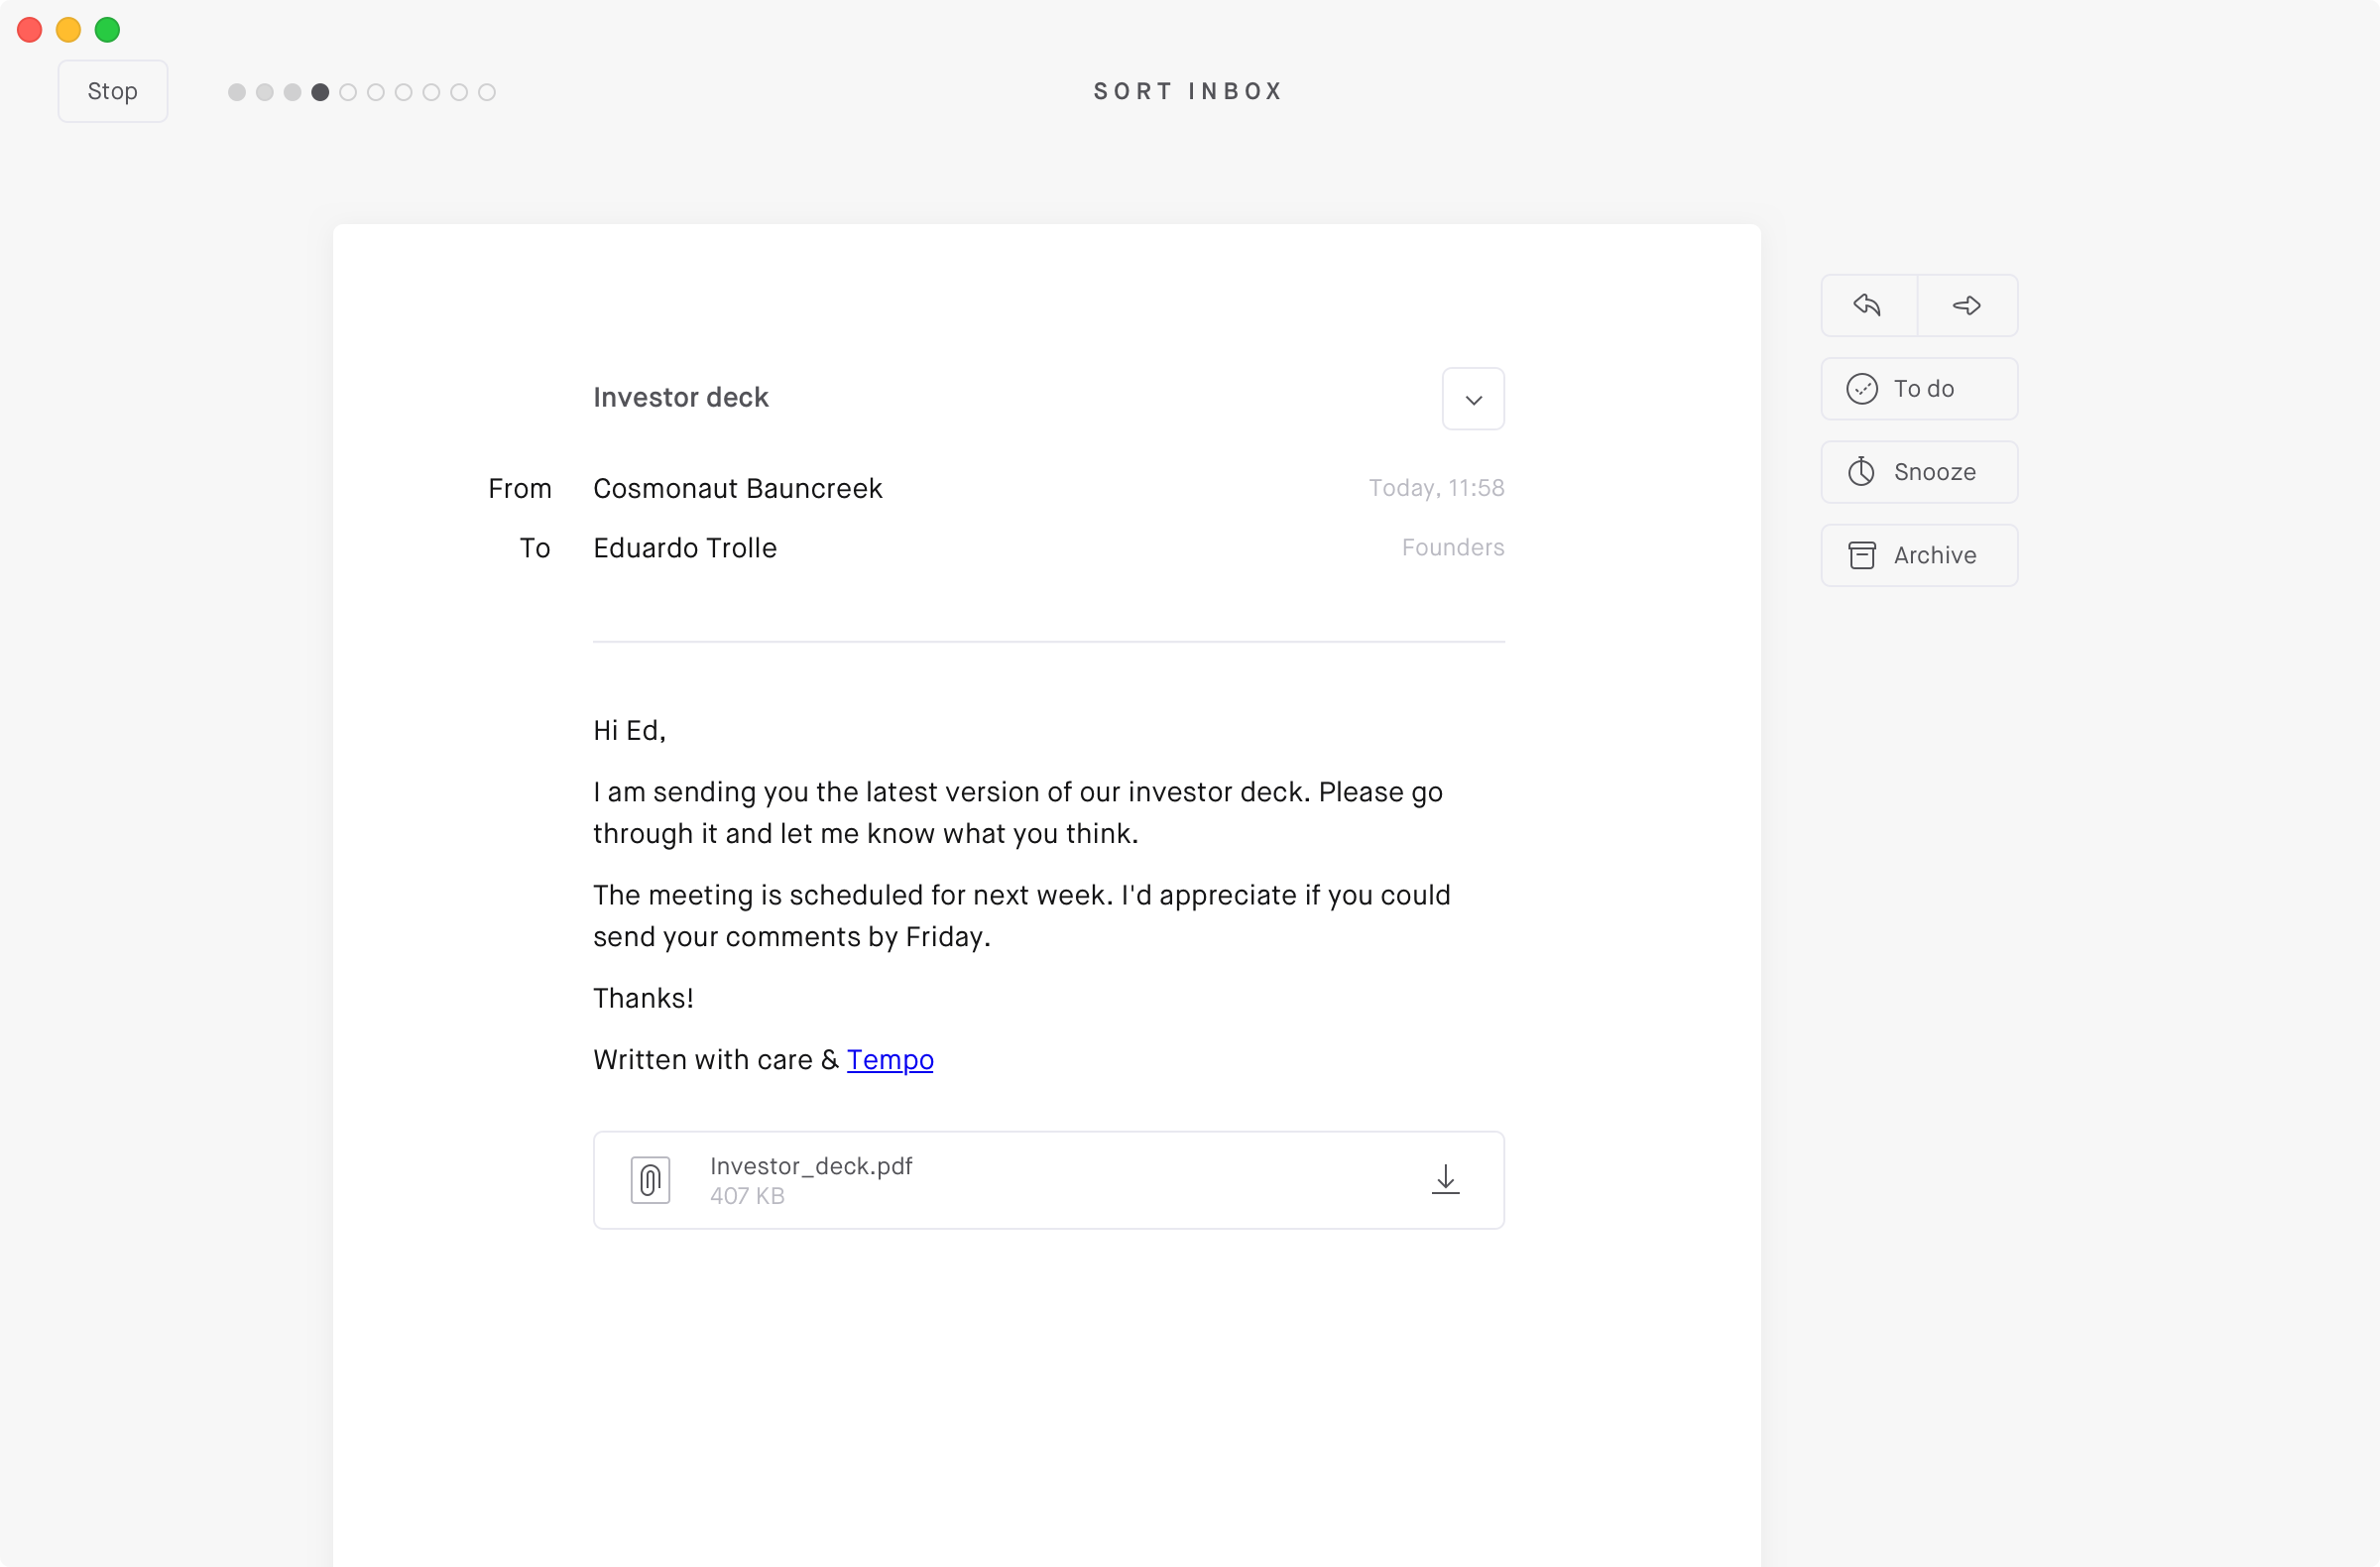Click the reply arrow icon
This screenshot has width=2380, height=1567.
[1867, 305]
